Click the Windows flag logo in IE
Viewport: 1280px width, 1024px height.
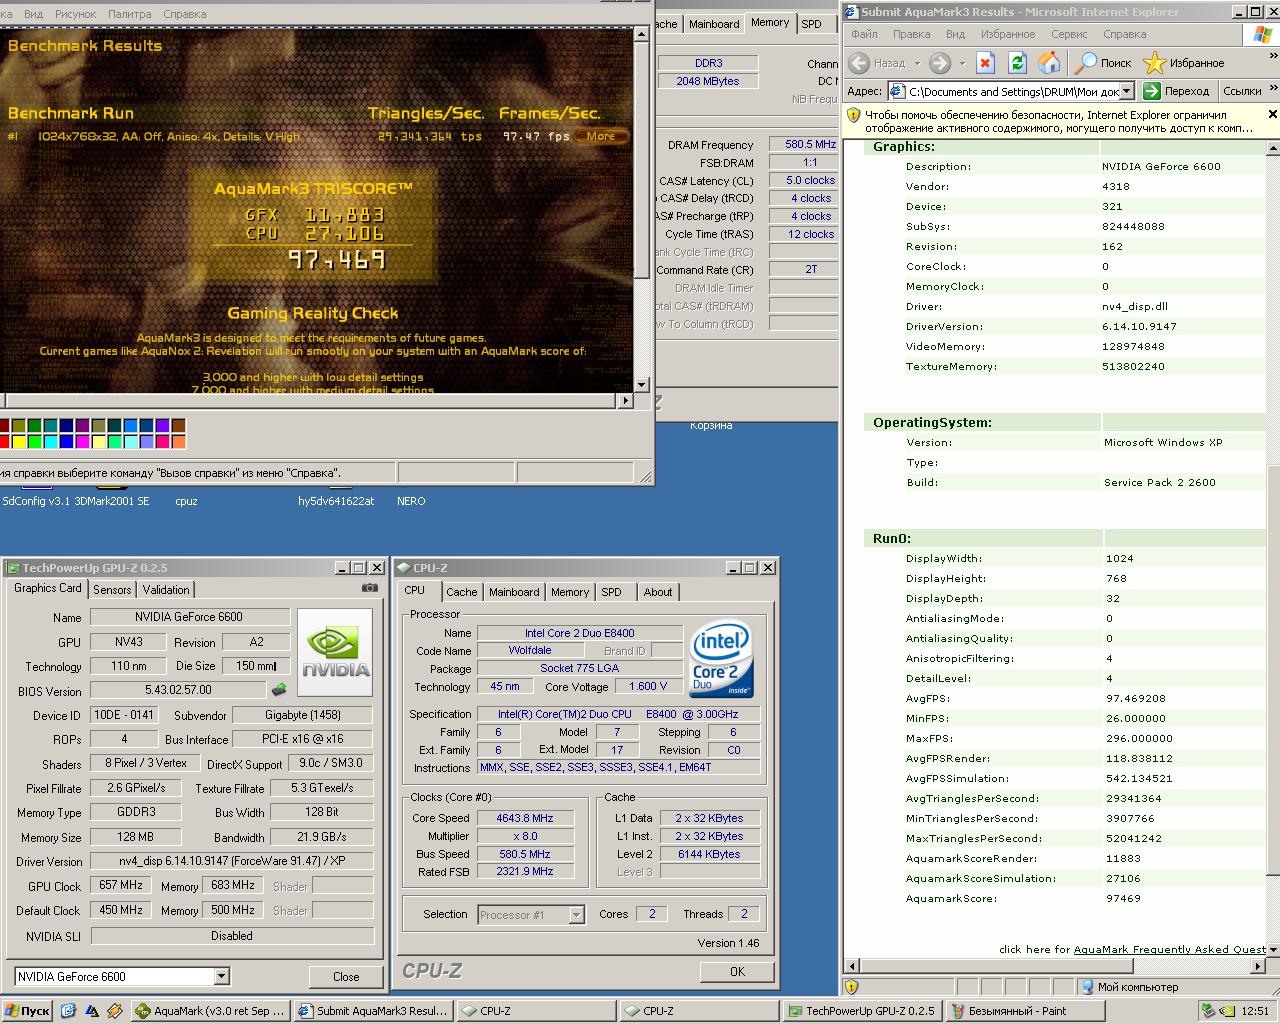point(1262,34)
